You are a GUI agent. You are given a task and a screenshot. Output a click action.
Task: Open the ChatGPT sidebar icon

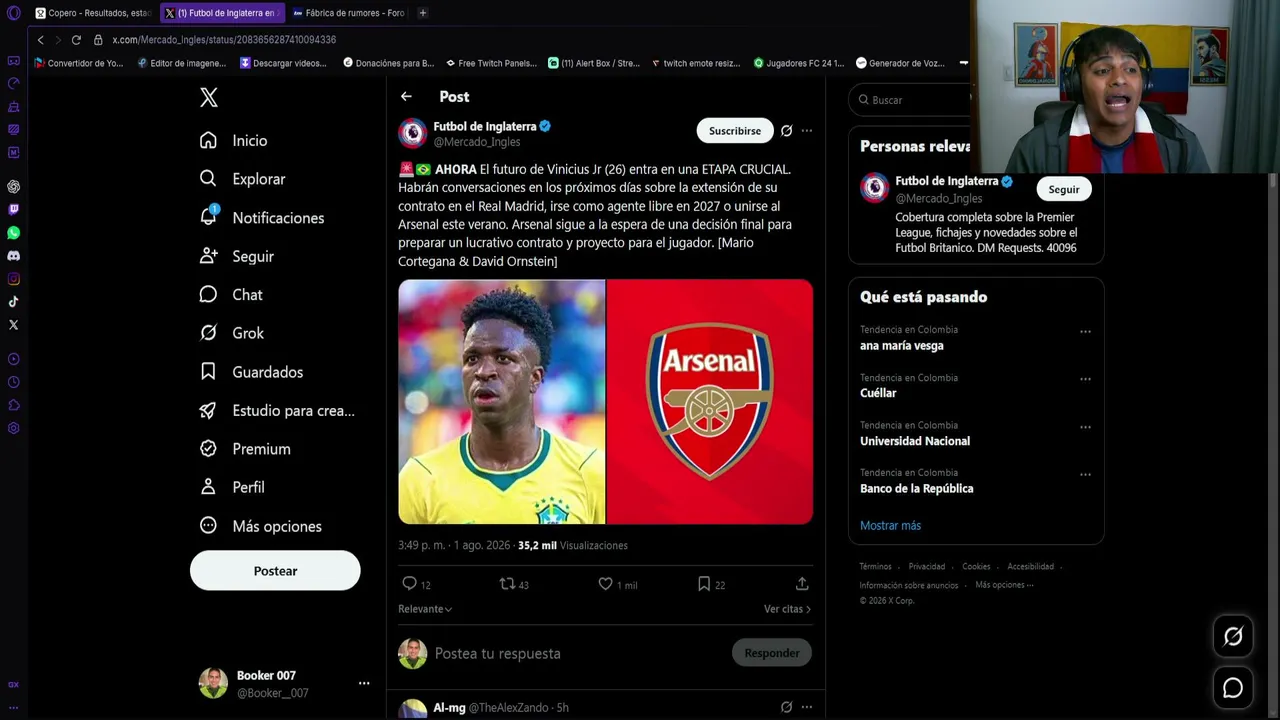coord(13,187)
